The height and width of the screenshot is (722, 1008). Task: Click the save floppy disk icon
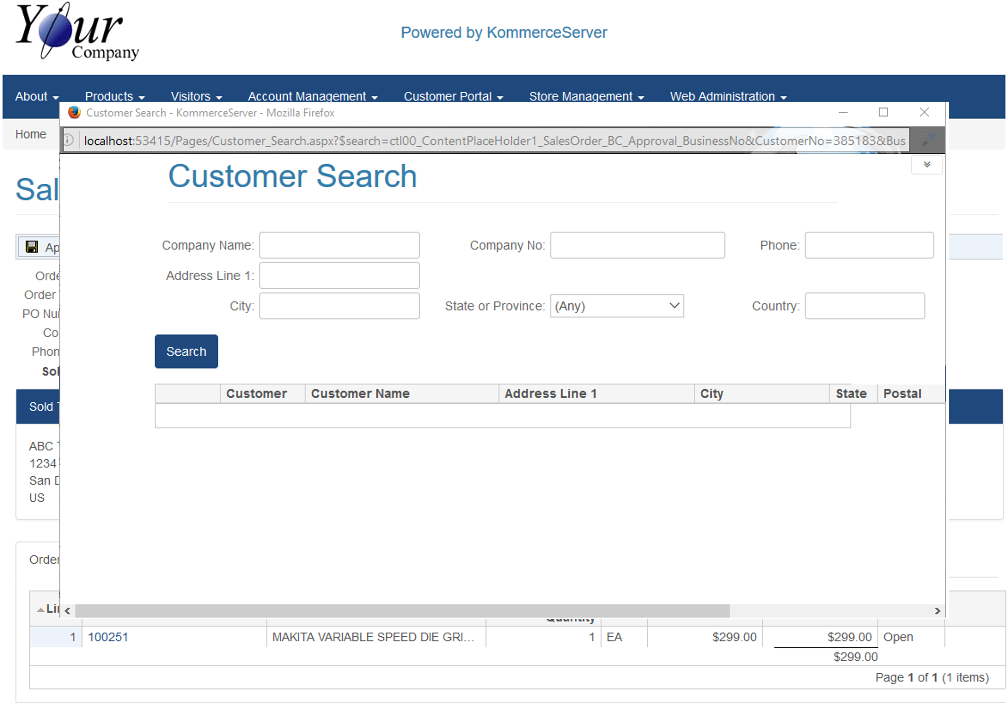tap(32, 247)
